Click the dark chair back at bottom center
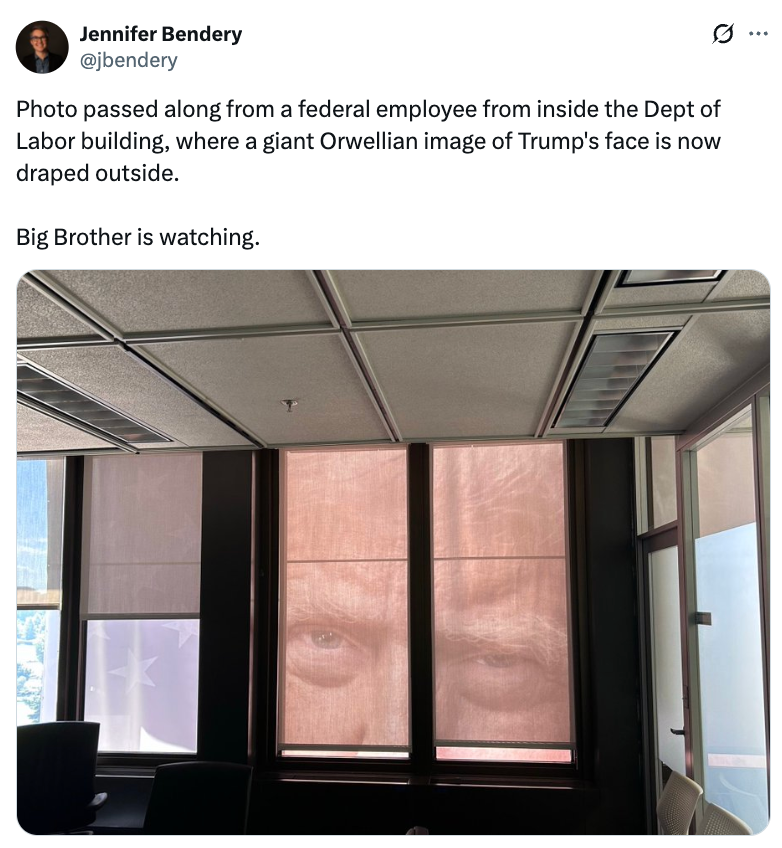This screenshot has width=782, height=848. click(x=198, y=798)
